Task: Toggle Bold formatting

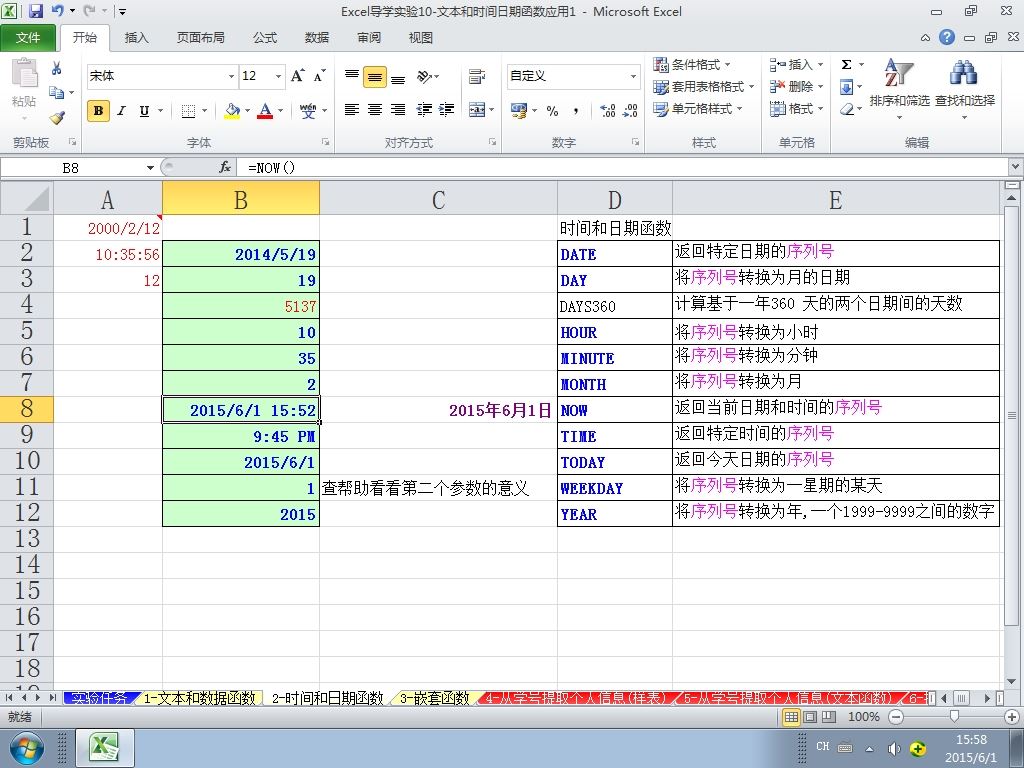Action: coord(99,111)
